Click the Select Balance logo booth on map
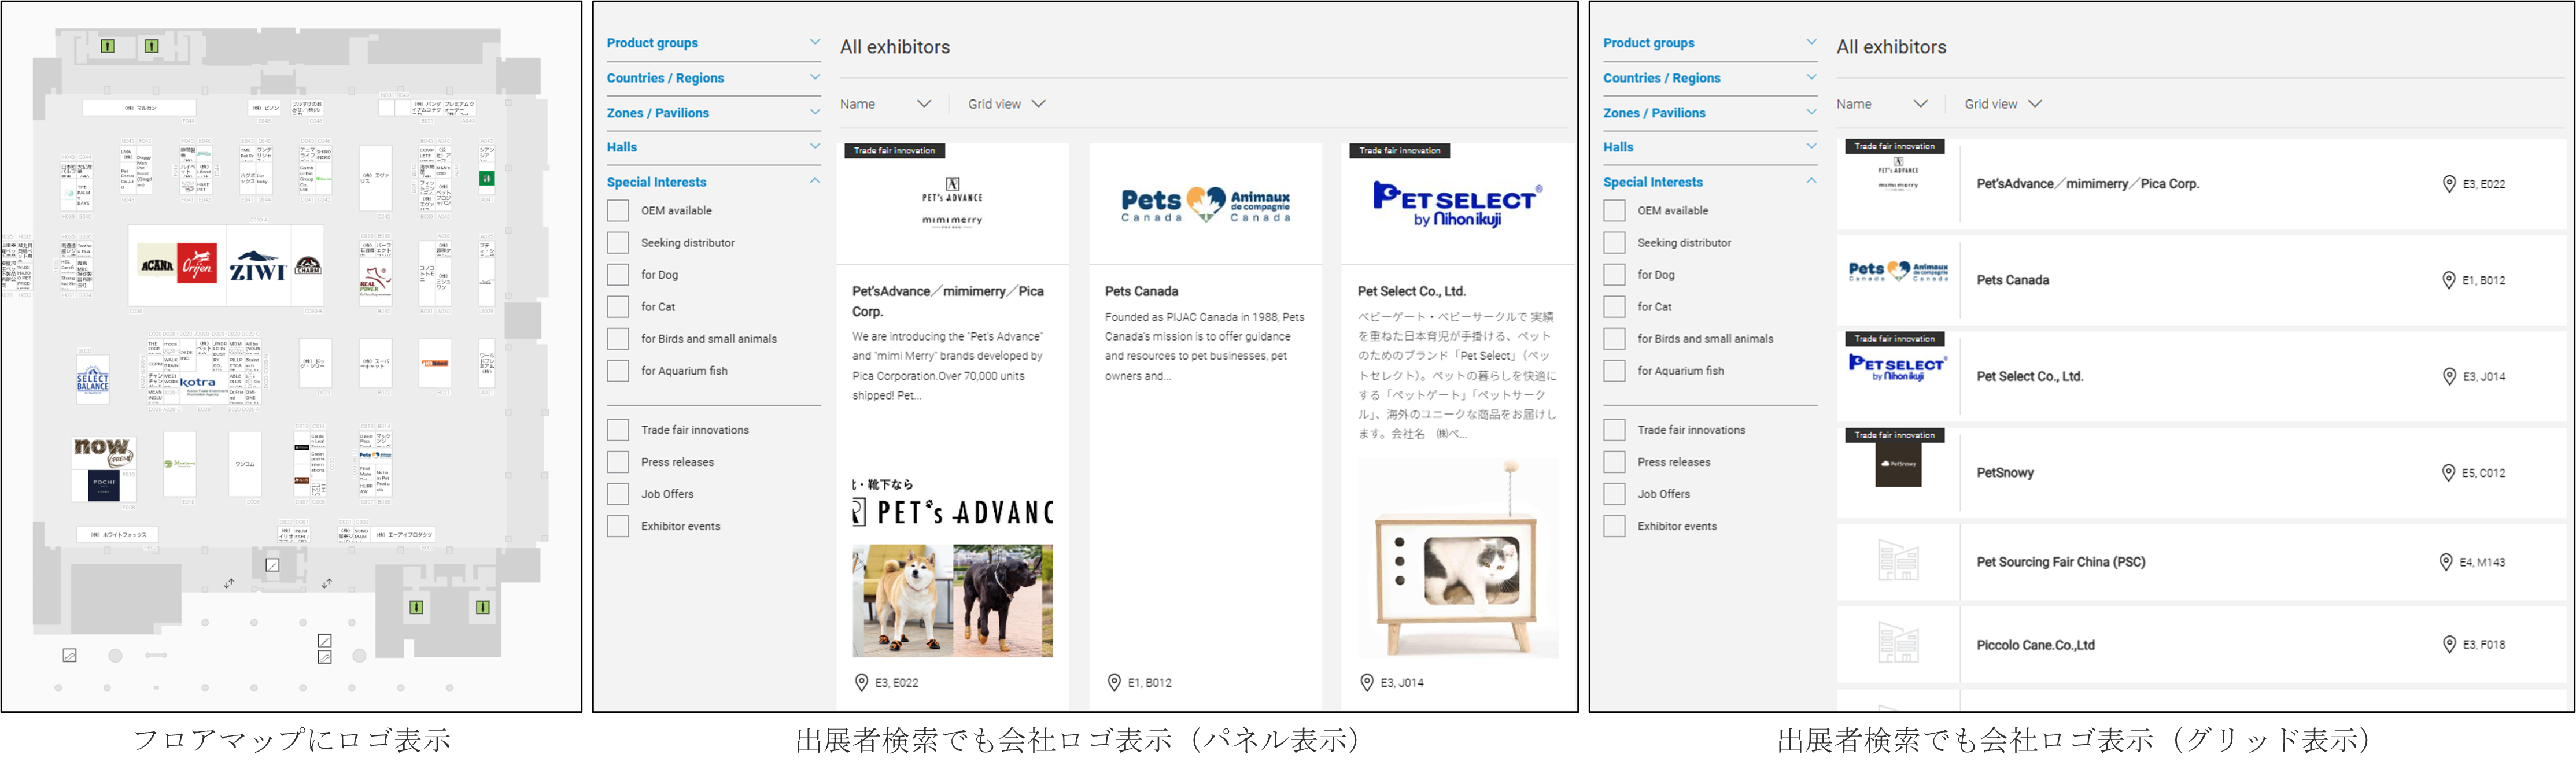This screenshot has height=773, width=2576. pos(93,380)
